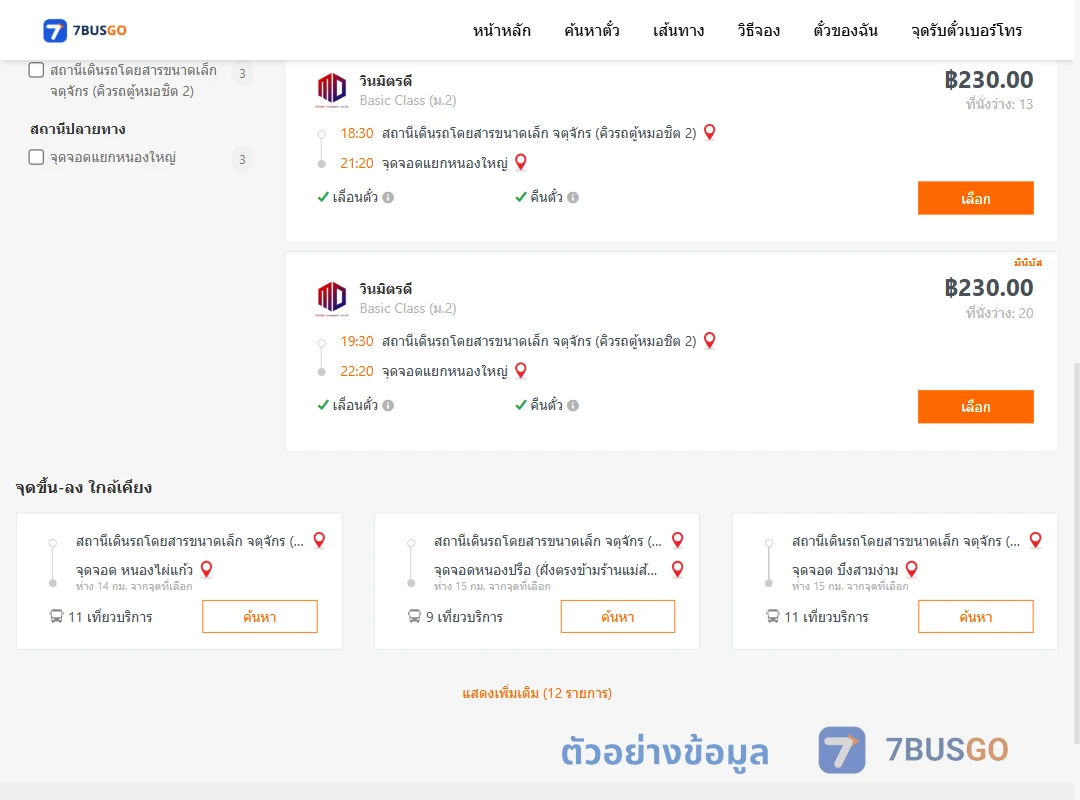Open ค้นหาตั๋ว in the navigation

592,30
